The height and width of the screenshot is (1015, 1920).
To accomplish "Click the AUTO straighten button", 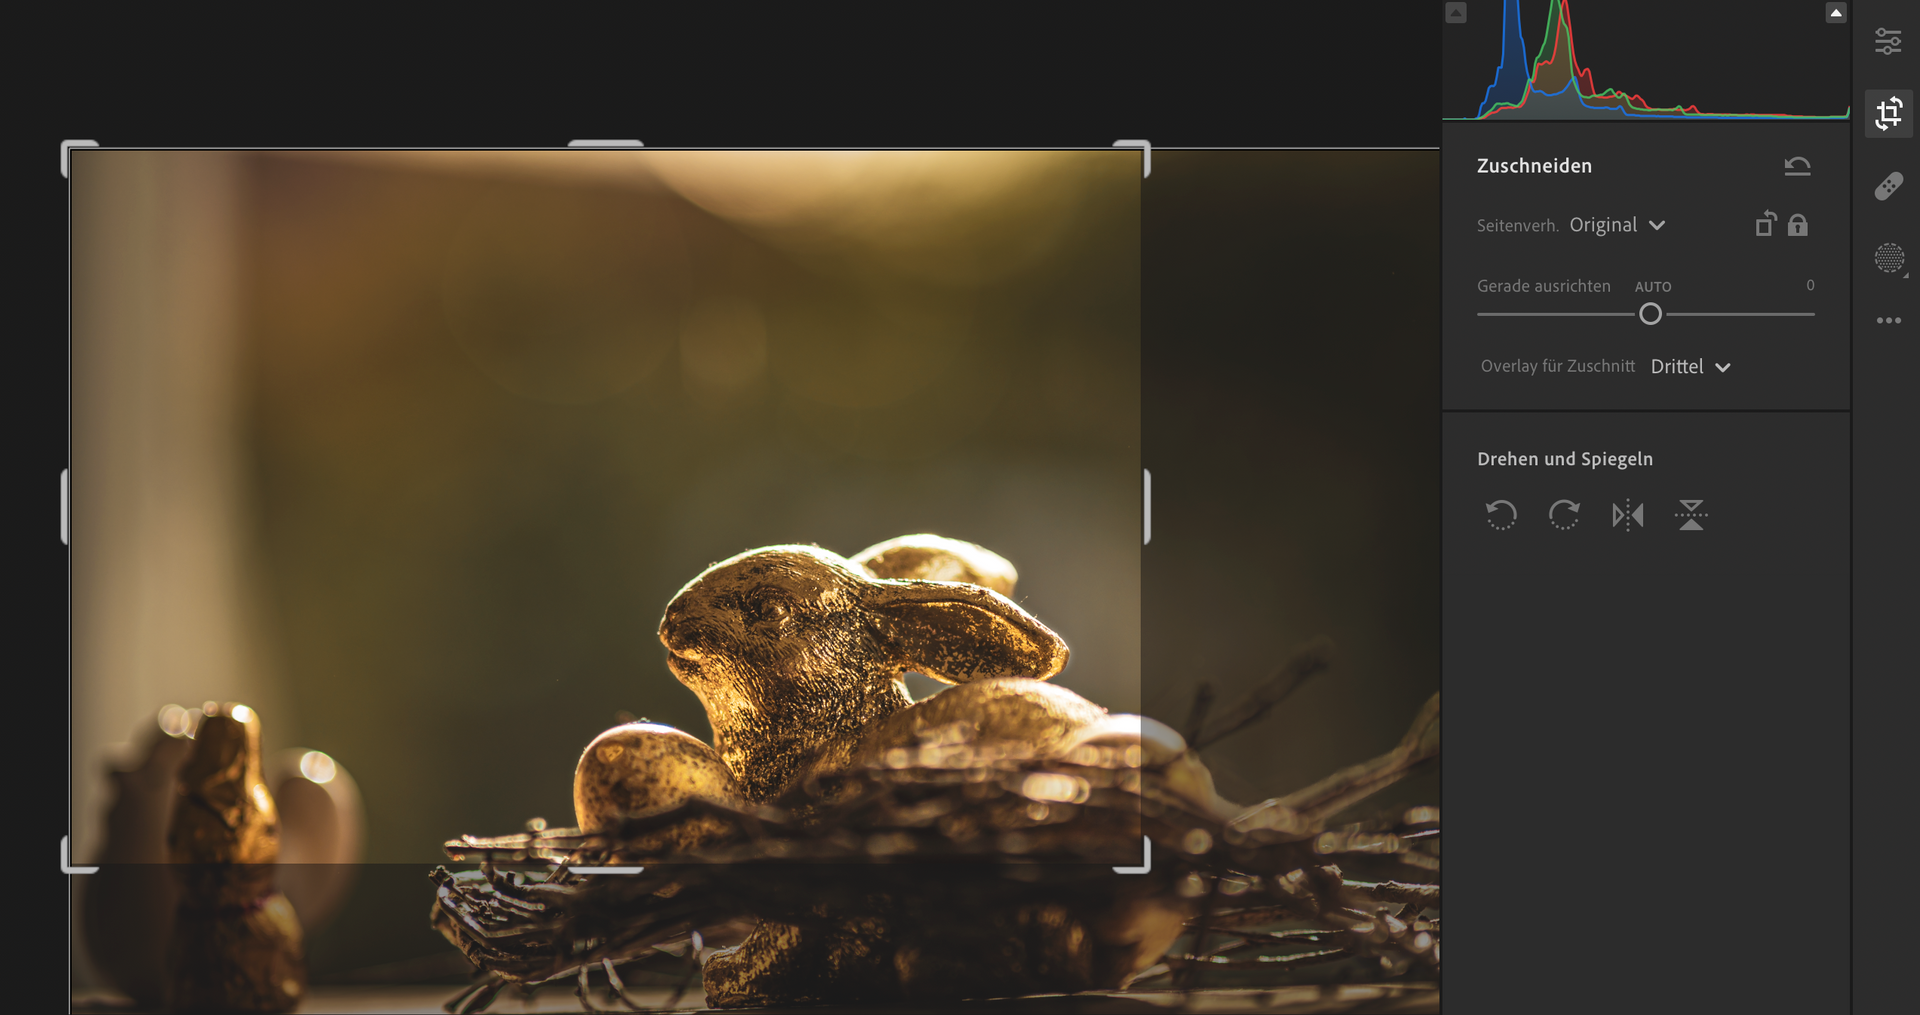I will [1653, 287].
